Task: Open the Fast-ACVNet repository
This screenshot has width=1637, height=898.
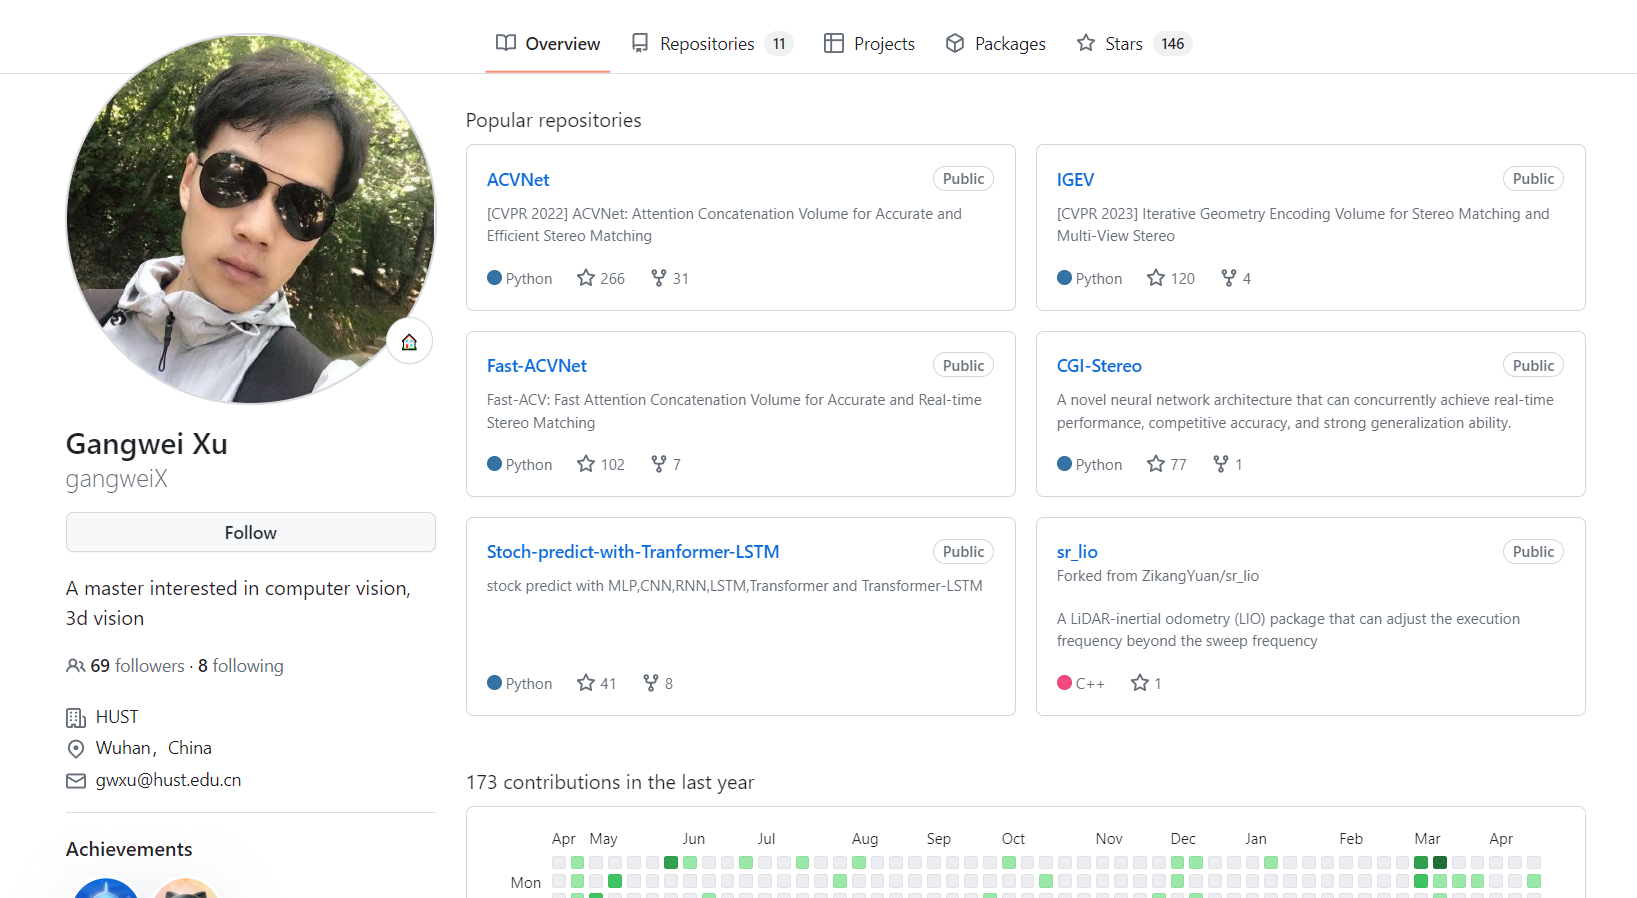Action: (537, 366)
